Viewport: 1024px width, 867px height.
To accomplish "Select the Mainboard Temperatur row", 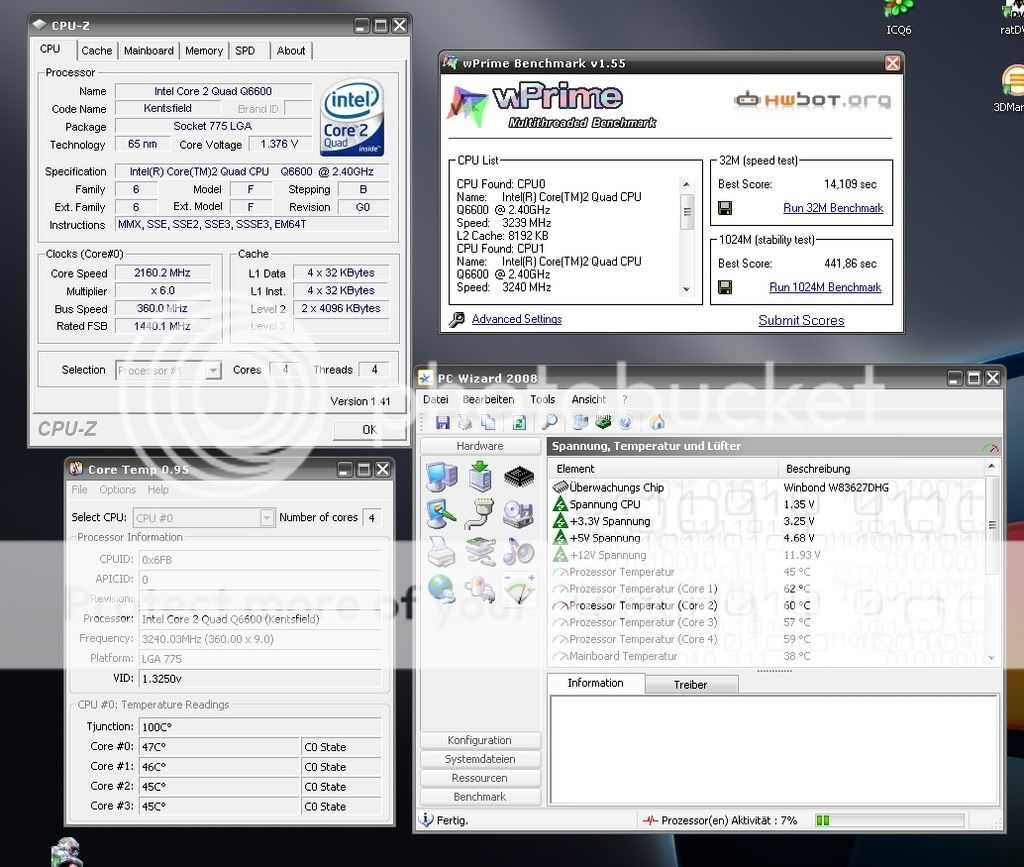I will pyautogui.click(x=767, y=656).
